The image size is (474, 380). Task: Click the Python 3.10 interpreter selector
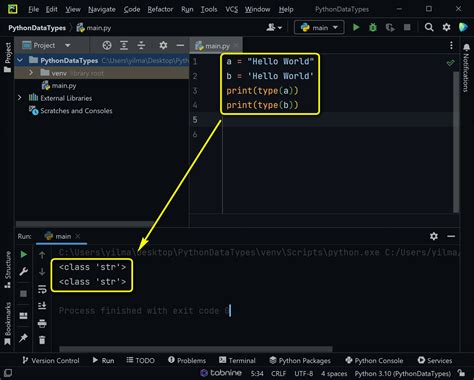403,374
